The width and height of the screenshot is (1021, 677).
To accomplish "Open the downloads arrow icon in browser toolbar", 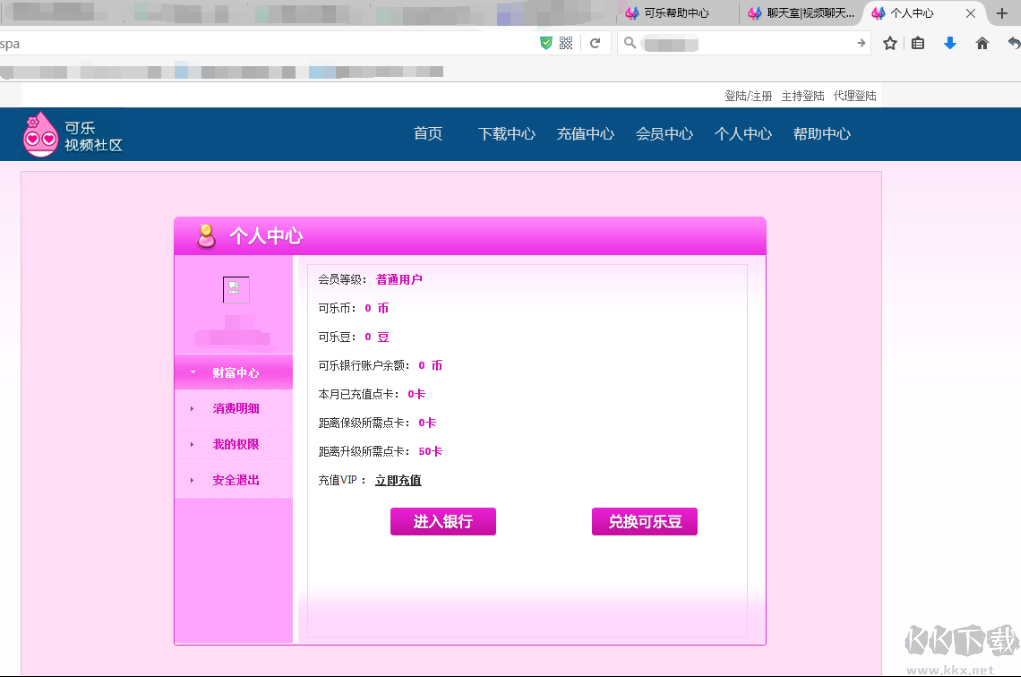I will point(950,43).
